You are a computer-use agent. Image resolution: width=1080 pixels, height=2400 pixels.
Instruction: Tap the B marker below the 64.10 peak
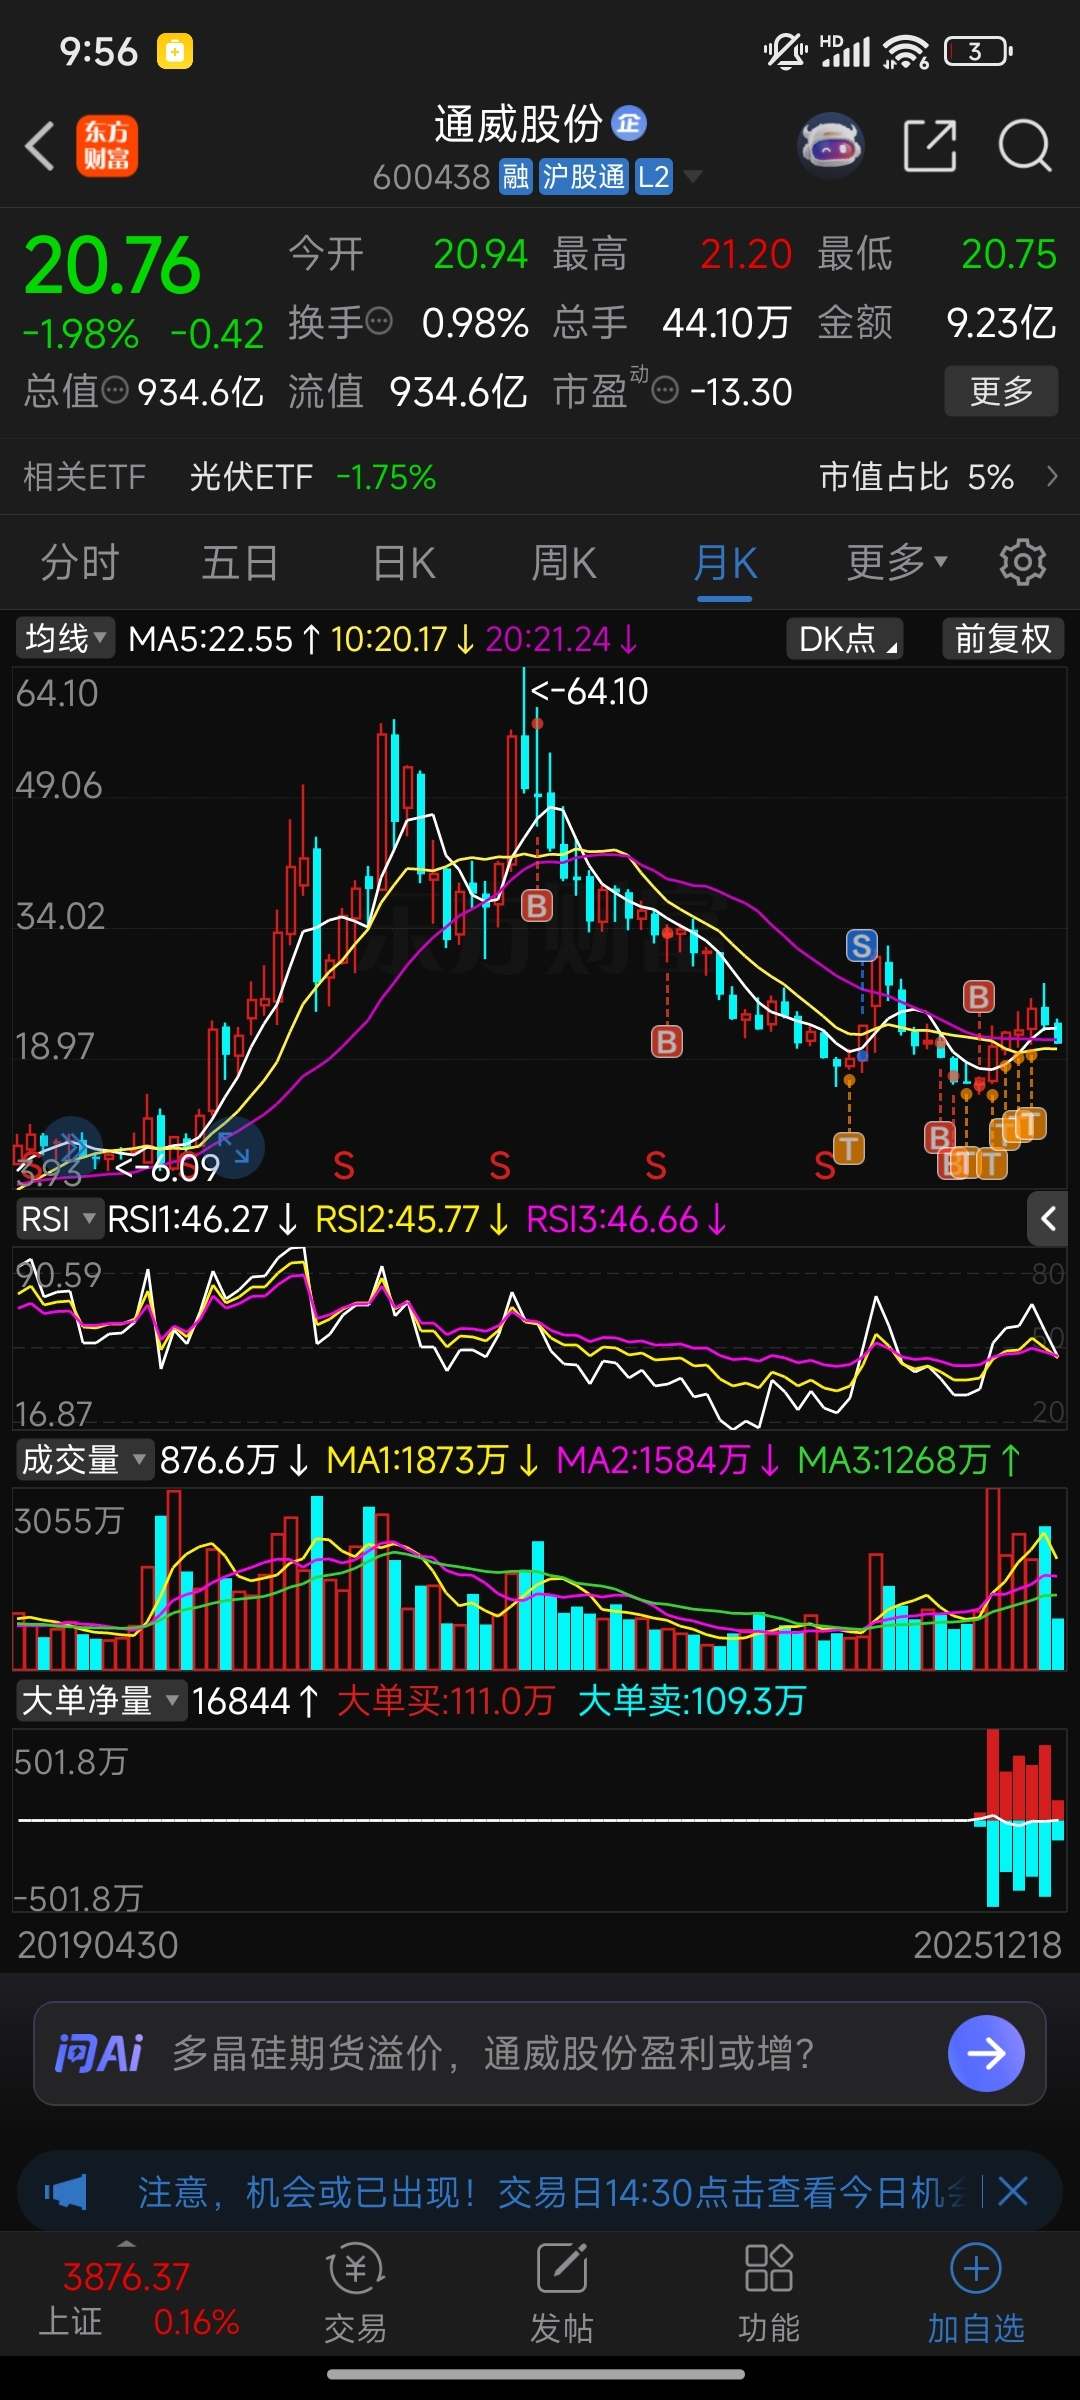click(537, 906)
